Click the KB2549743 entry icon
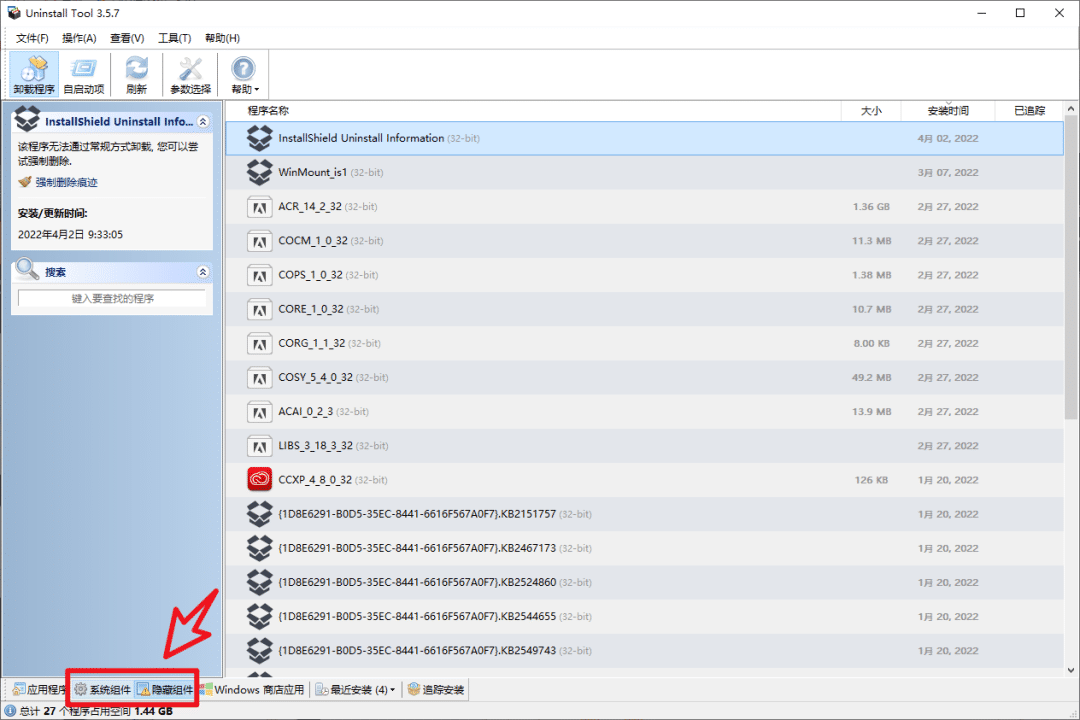 [x=260, y=650]
